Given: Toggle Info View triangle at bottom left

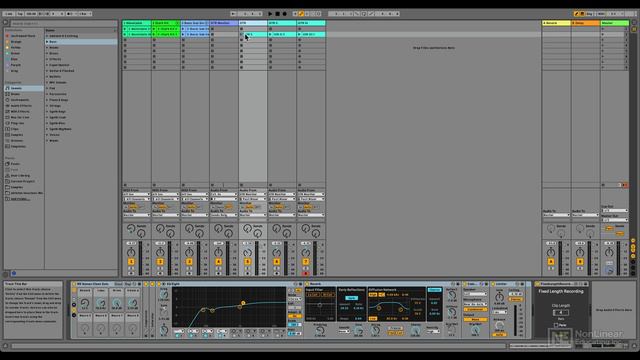Looking at the screenshot, I should coord(6,346).
